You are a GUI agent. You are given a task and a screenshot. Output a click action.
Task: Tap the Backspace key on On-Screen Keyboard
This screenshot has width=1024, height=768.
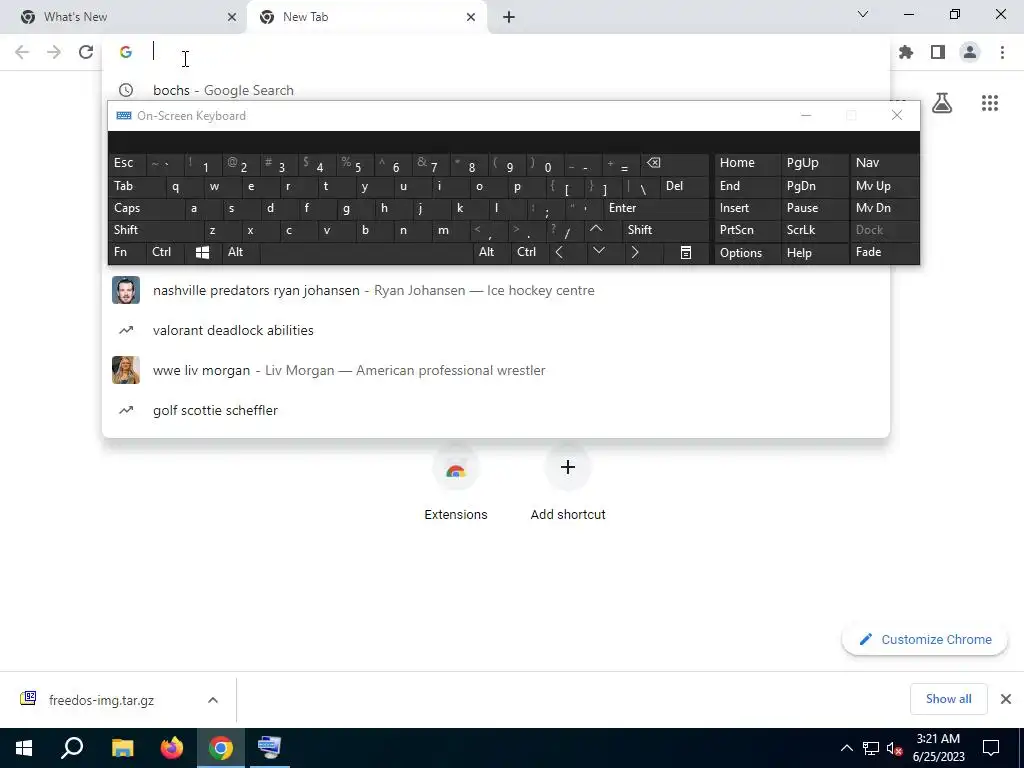676,163
